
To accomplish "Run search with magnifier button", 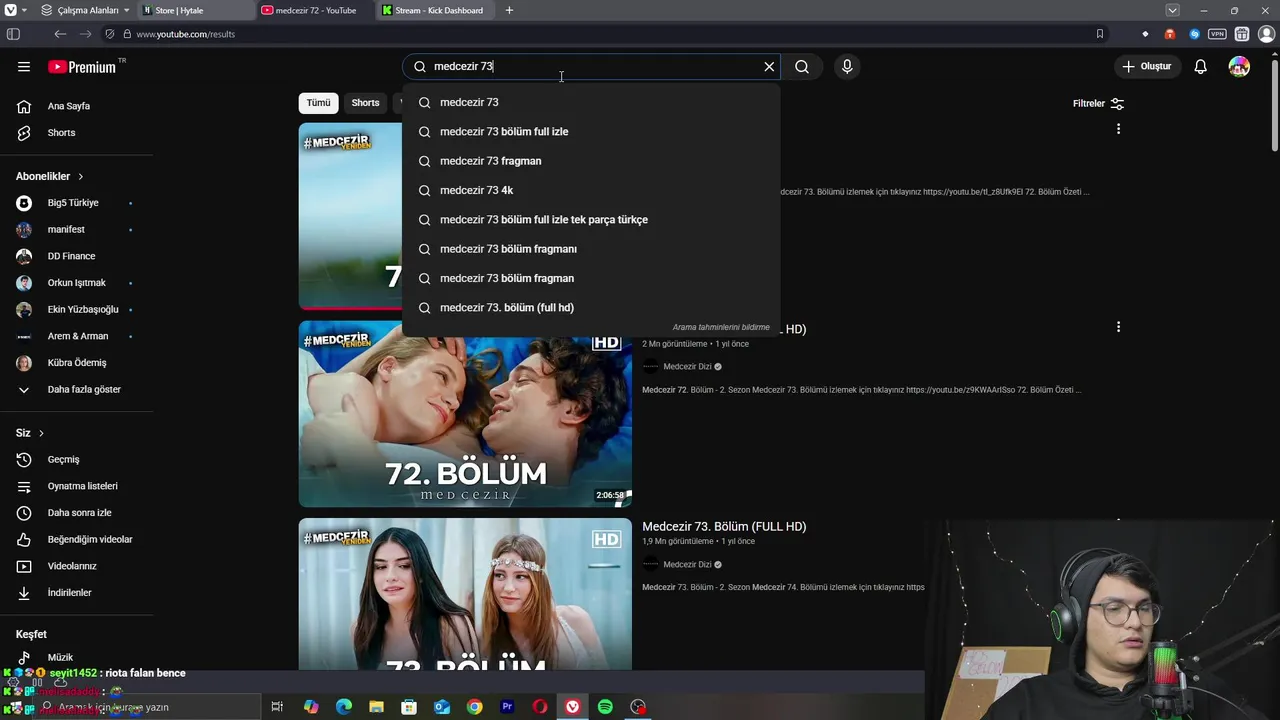I will [x=802, y=67].
